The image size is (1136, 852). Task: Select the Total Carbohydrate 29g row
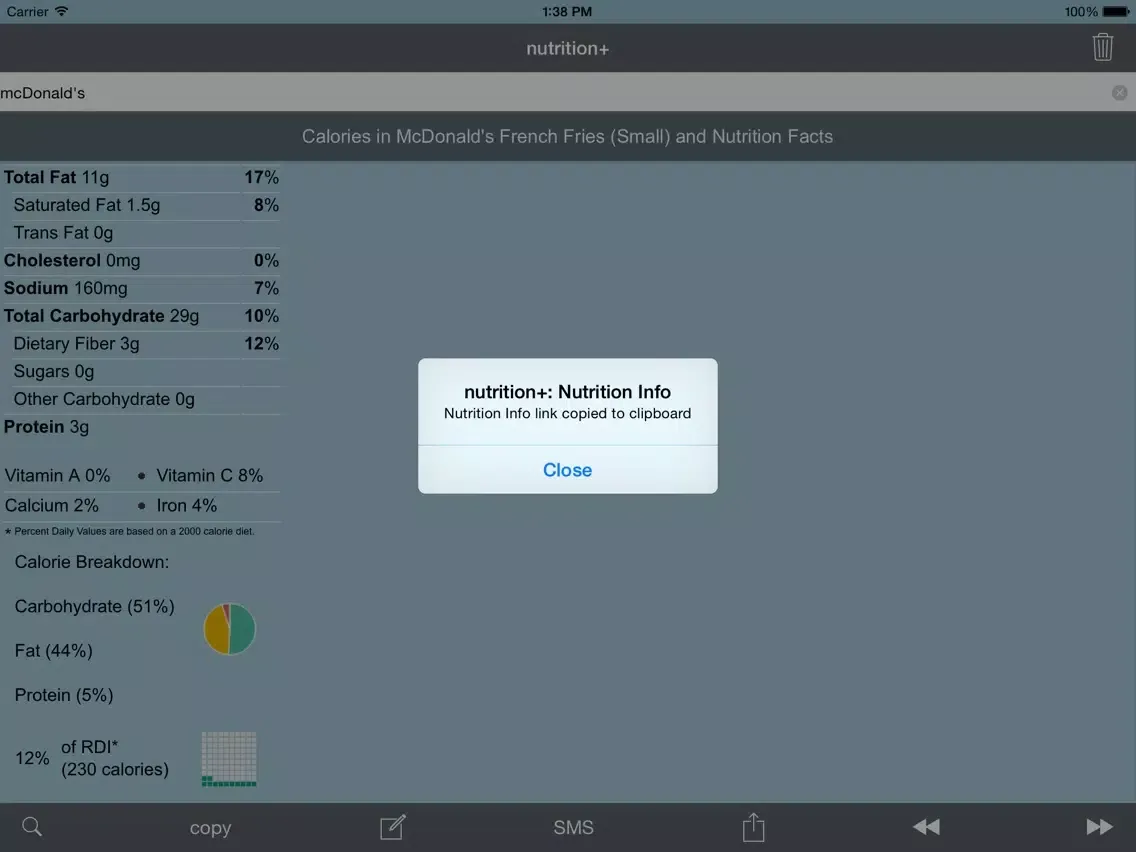point(141,317)
